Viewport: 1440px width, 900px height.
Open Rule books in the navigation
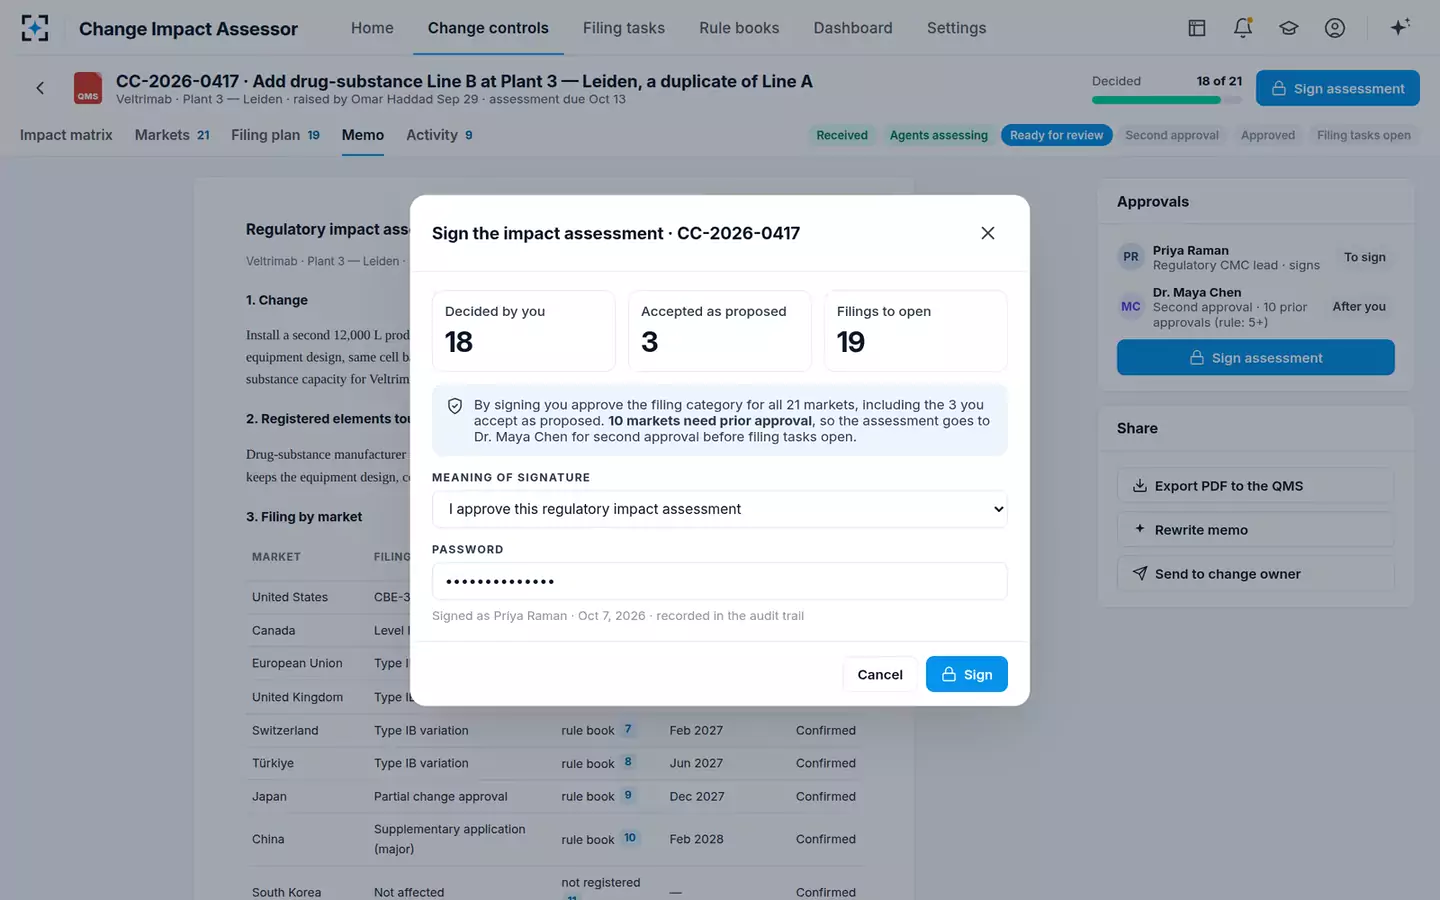click(739, 28)
